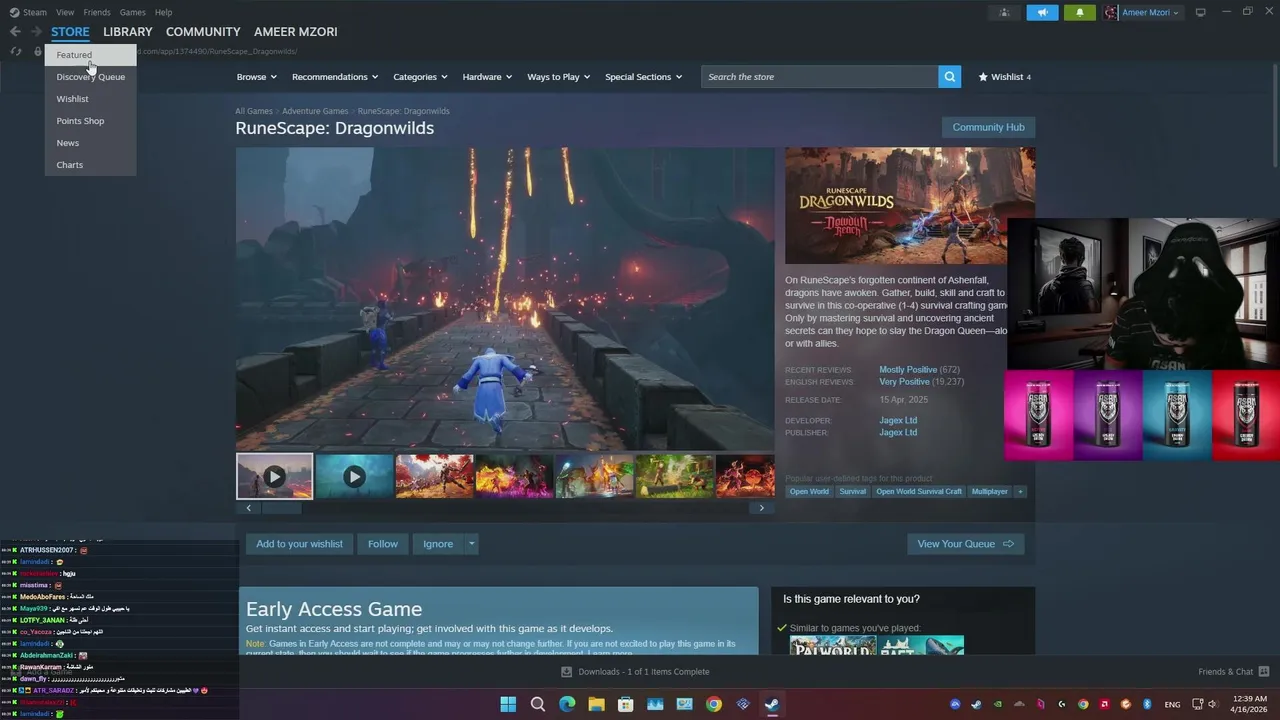Select Charts in the Store menu
The image size is (1280, 720).
(x=90, y=165)
